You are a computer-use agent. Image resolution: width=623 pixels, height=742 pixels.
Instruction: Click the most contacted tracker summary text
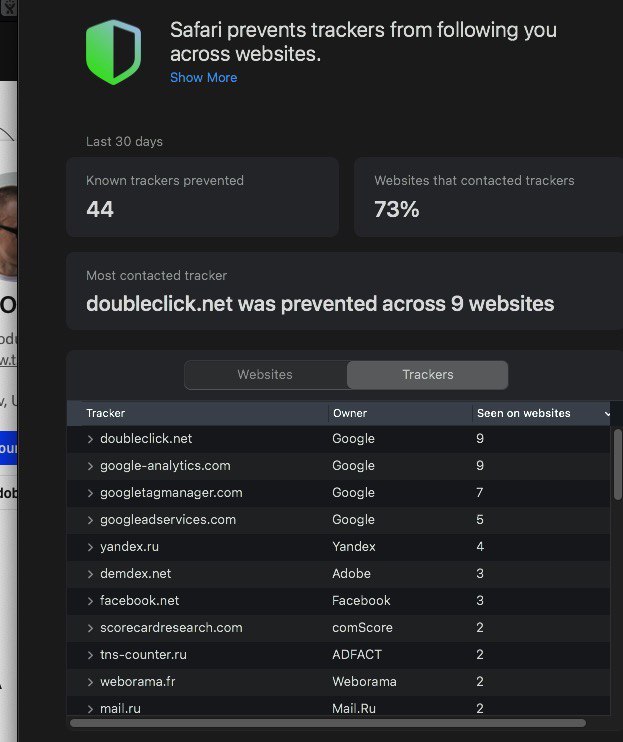(x=320, y=304)
